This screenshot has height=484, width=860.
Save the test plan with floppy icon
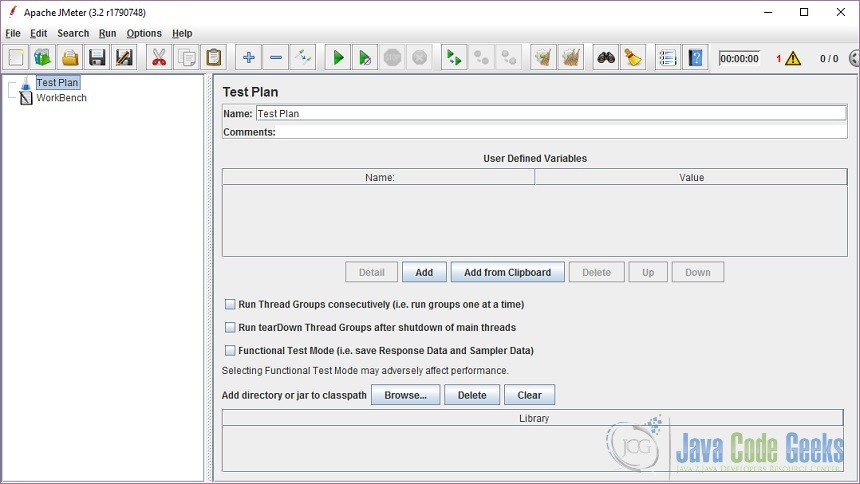[97, 57]
